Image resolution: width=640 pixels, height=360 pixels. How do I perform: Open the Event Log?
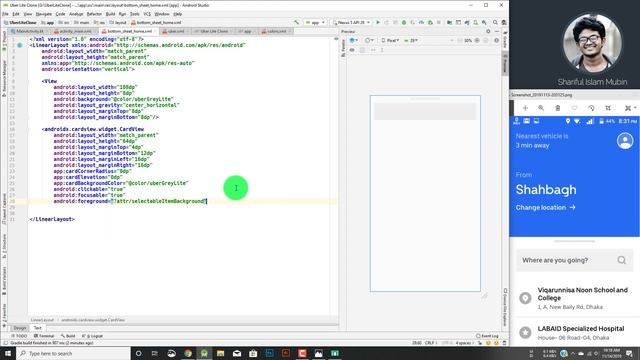[487, 336]
